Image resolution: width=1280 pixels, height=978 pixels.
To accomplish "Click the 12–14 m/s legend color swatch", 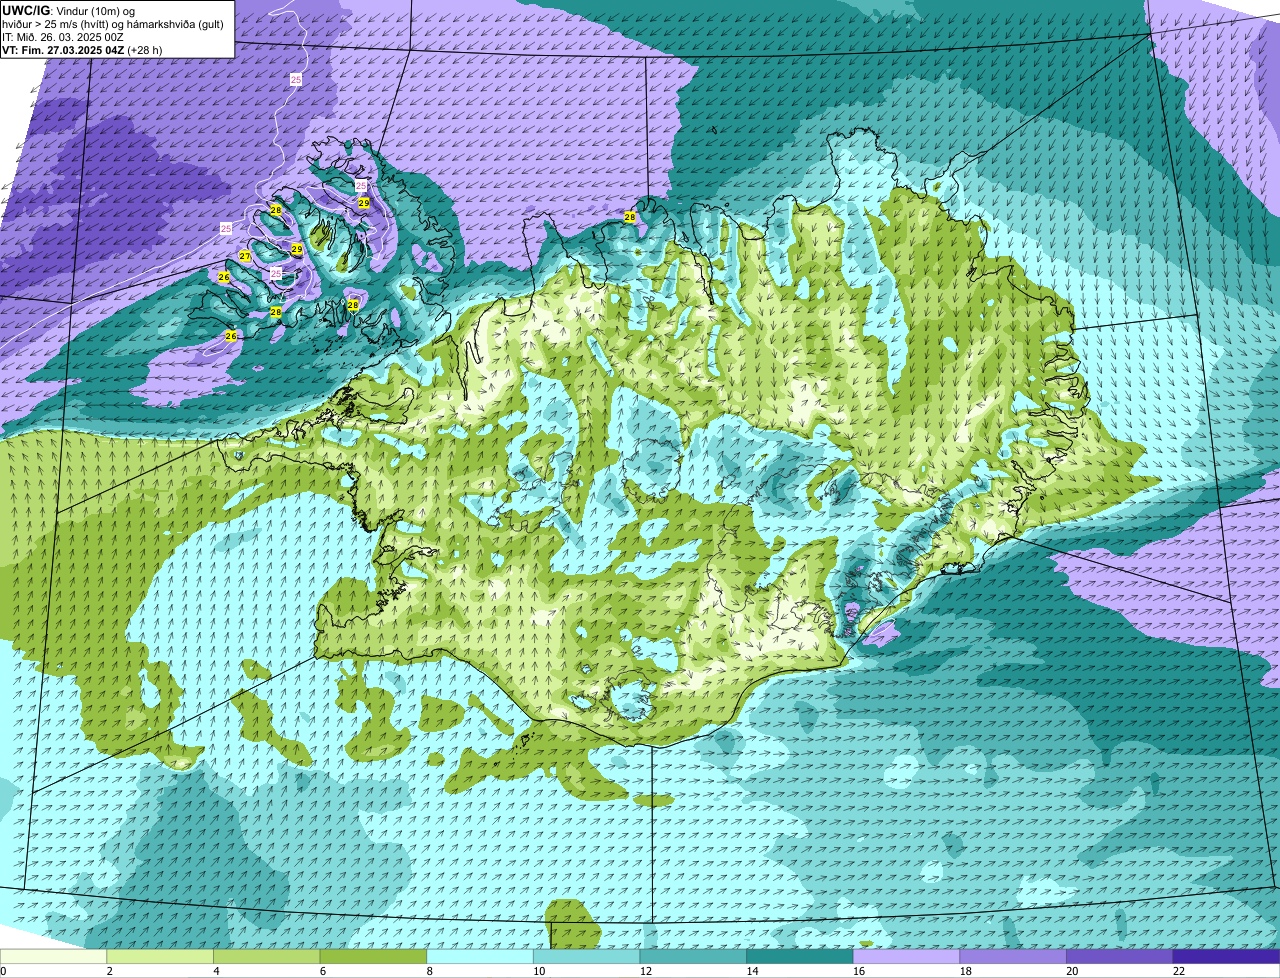I will coord(693,956).
